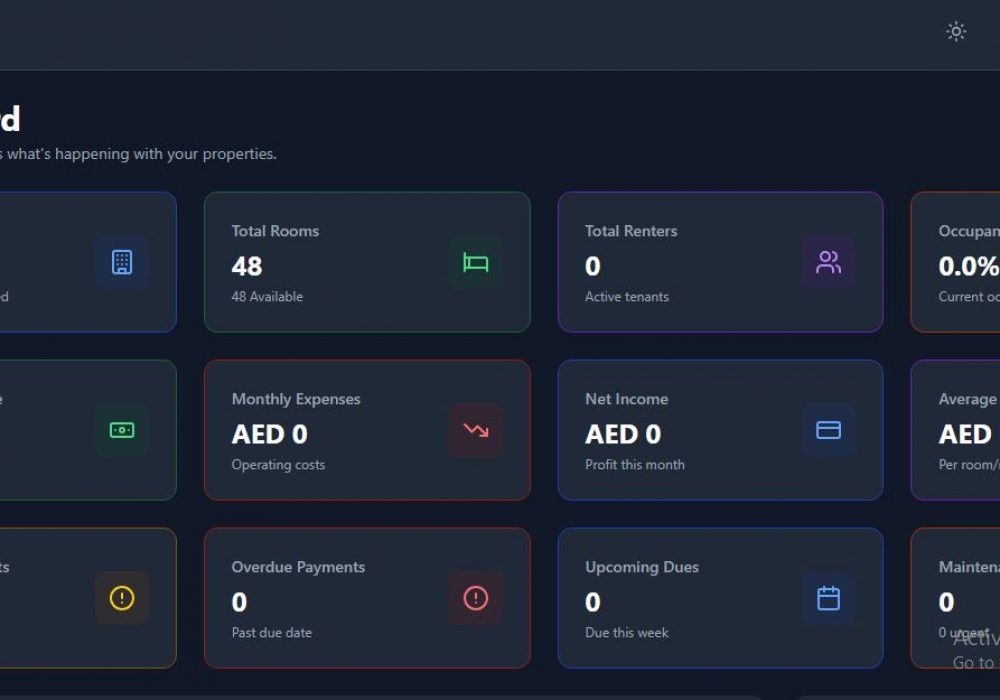Select the Total Renters heading

(631, 231)
